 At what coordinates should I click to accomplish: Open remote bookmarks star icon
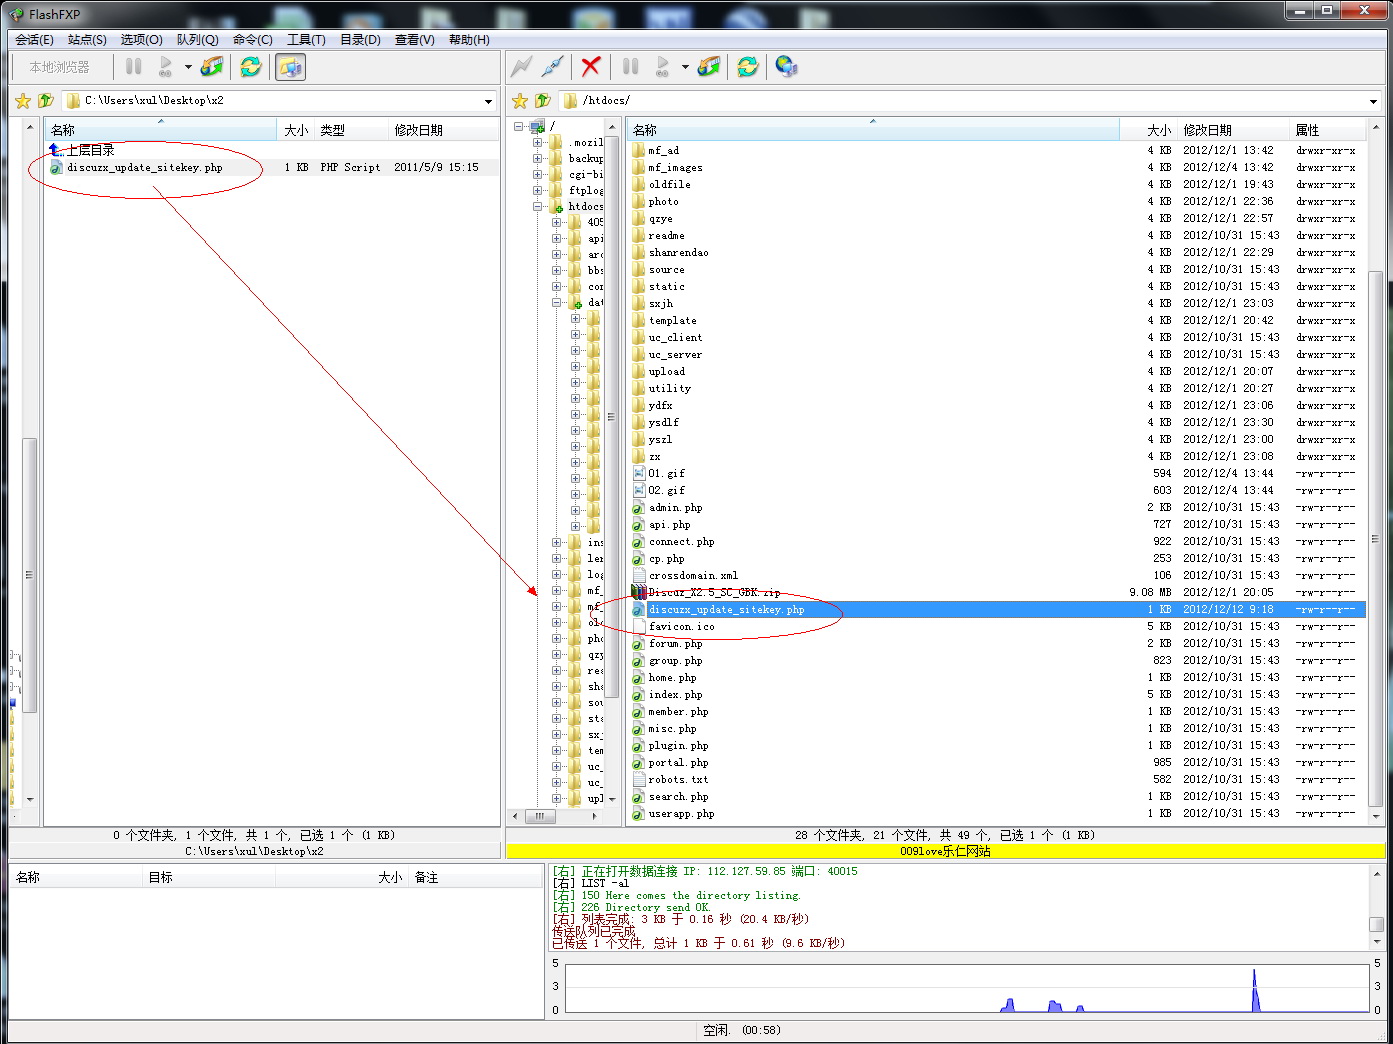pyautogui.click(x=520, y=100)
